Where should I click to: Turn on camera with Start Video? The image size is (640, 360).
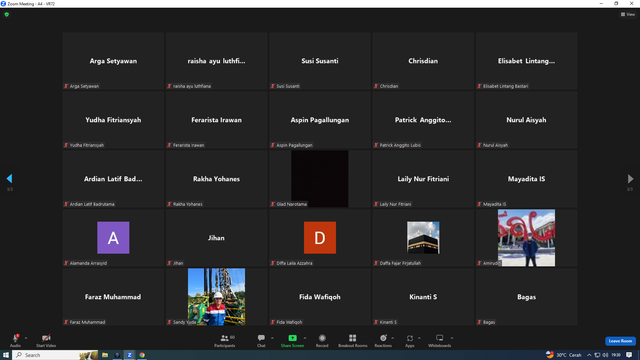46,340
